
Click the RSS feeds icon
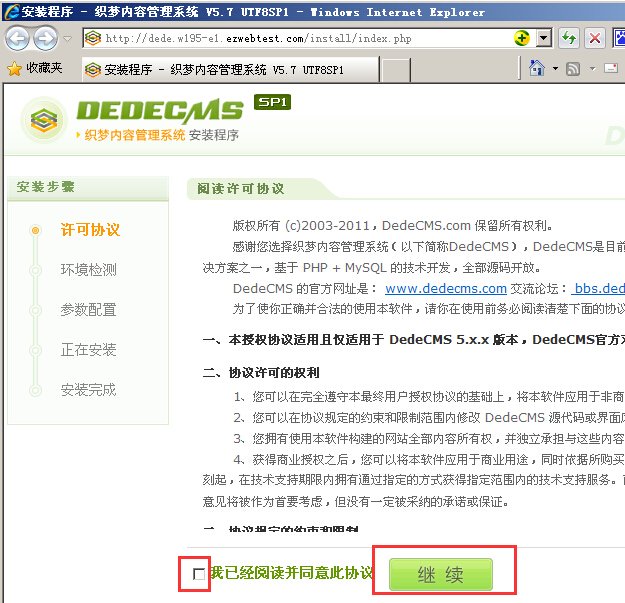click(573, 69)
